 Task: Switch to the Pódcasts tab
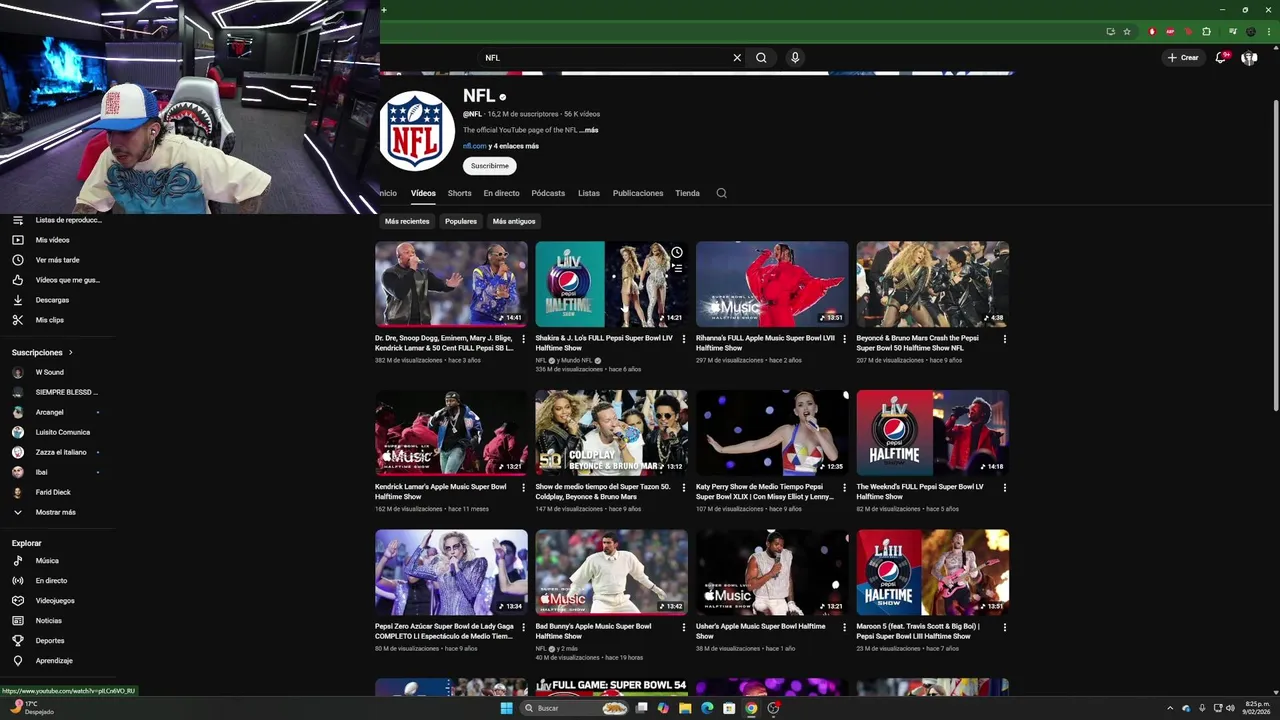tap(548, 193)
